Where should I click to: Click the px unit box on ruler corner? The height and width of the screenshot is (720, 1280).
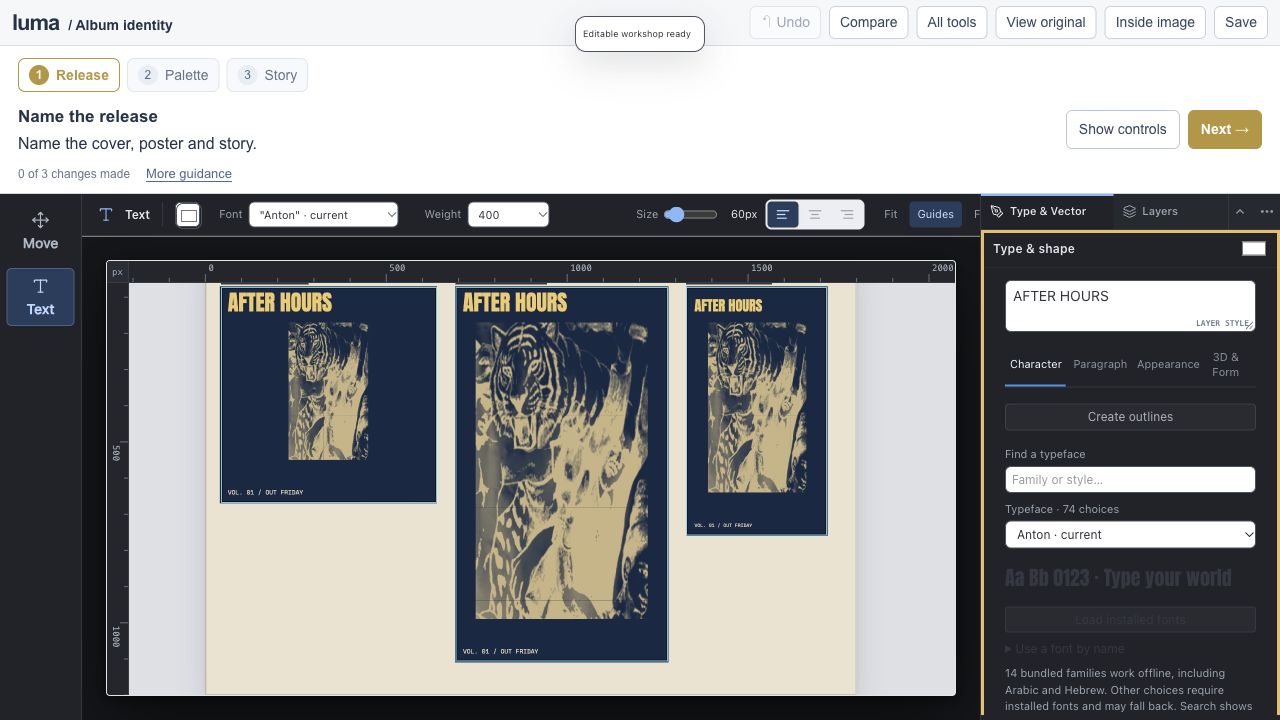[x=117, y=272]
